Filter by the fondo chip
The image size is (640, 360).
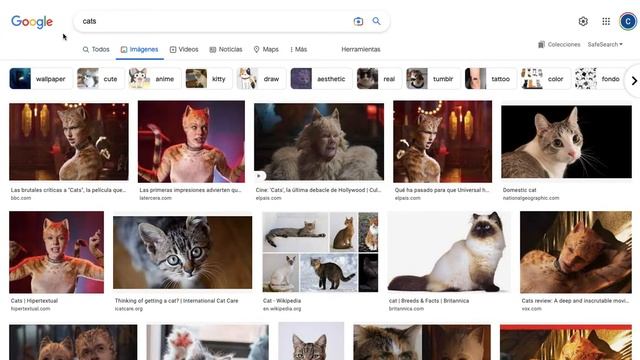[600, 79]
